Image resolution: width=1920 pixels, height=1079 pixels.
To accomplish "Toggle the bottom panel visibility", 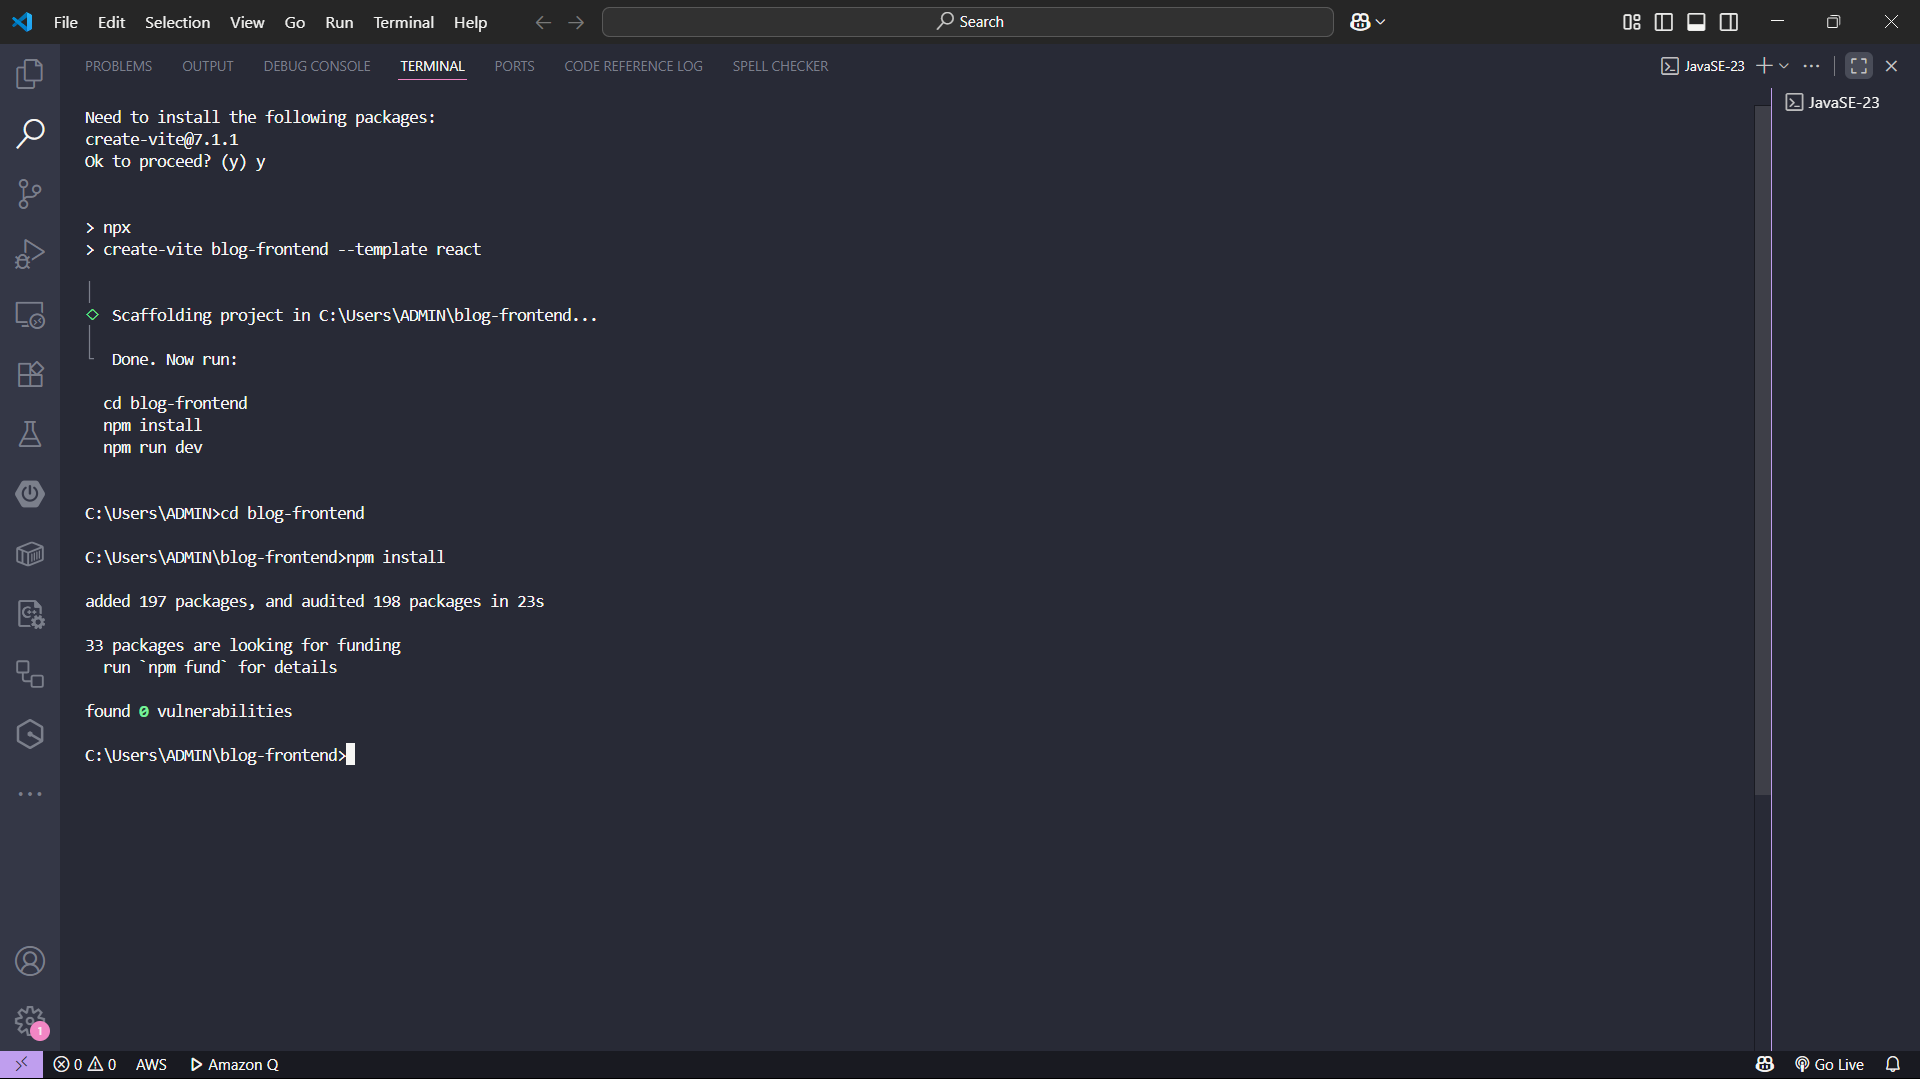I will [1696, 22].
